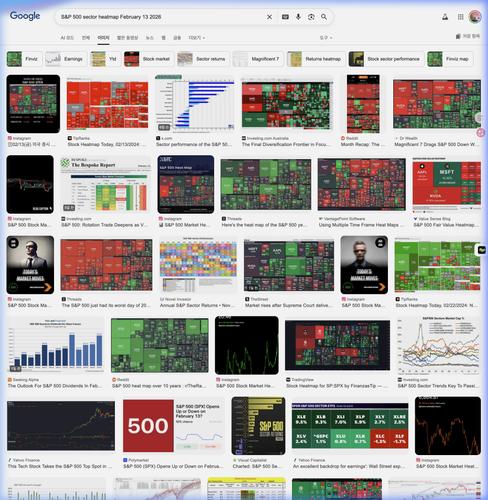
Task: Open VantagePoint Software heat map image
Action: (x=362, y=184)
